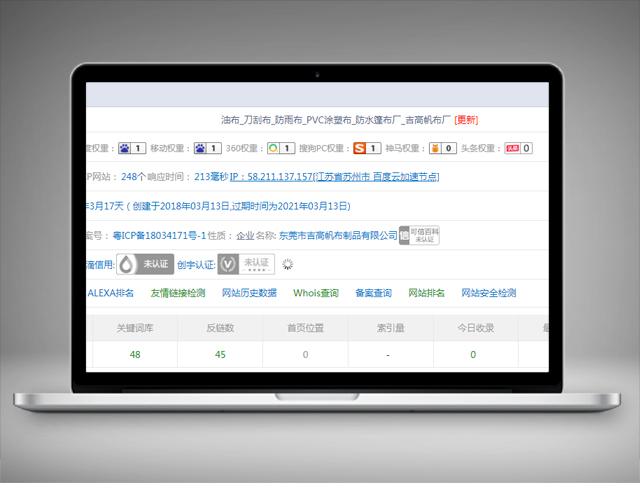The width and height of the screenshot is (640, 483).
Task: Open 友情链接检测 link
Action: (x=178, y=293)
